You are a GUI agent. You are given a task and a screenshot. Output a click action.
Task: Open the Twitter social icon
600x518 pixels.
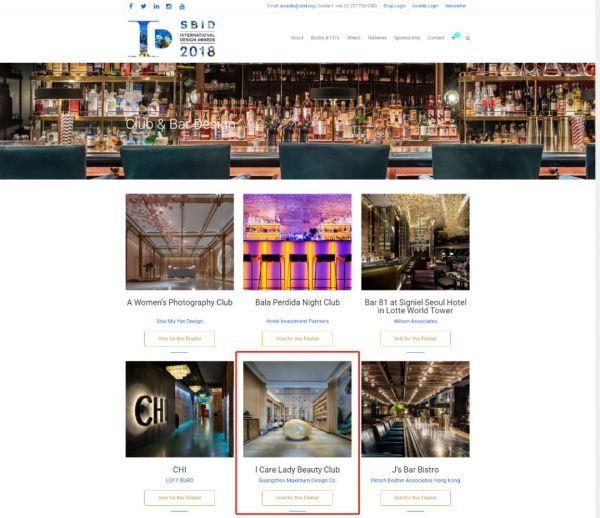143,6
